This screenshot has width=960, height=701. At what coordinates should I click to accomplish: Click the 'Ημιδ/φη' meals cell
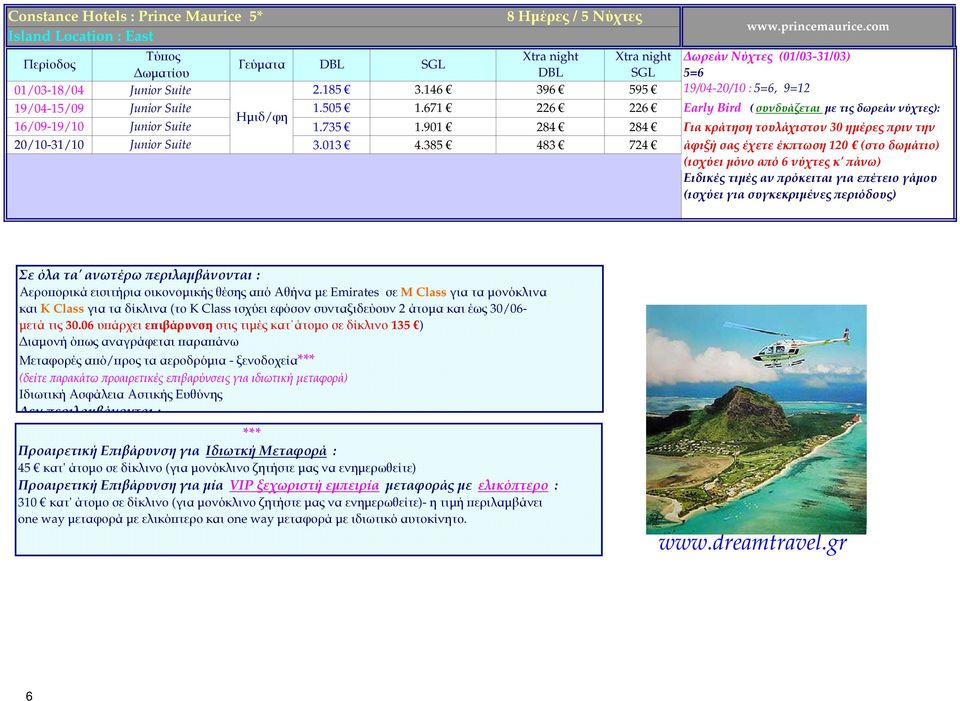(261, 117)
